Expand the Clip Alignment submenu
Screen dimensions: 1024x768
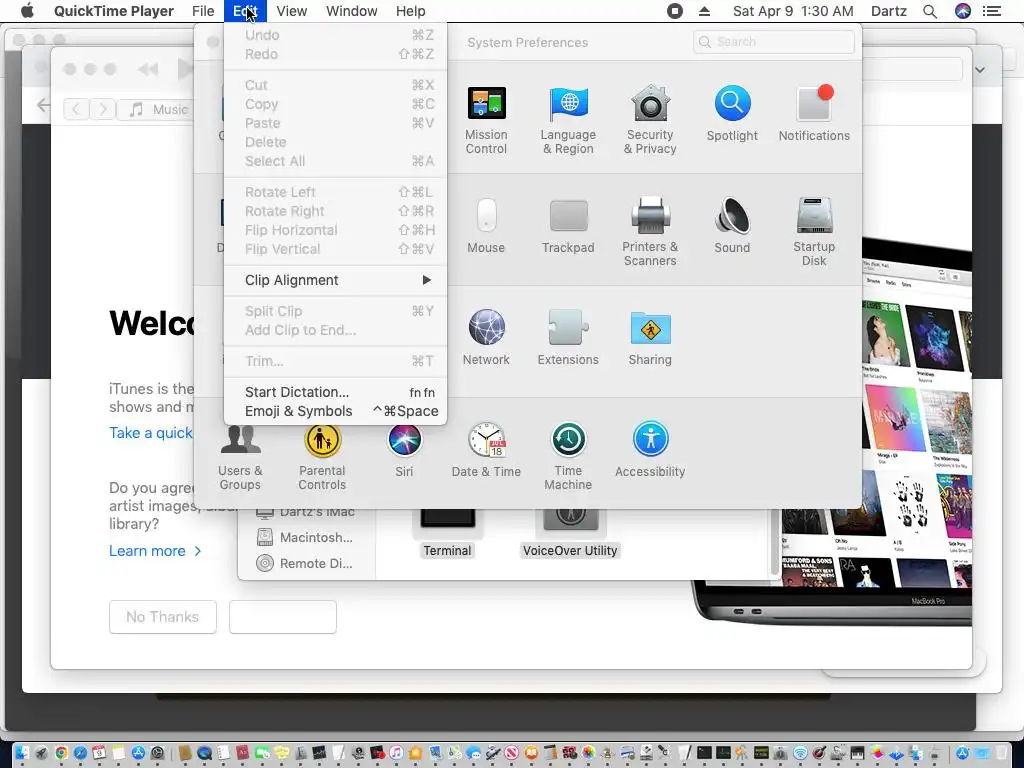click(336, 280)
